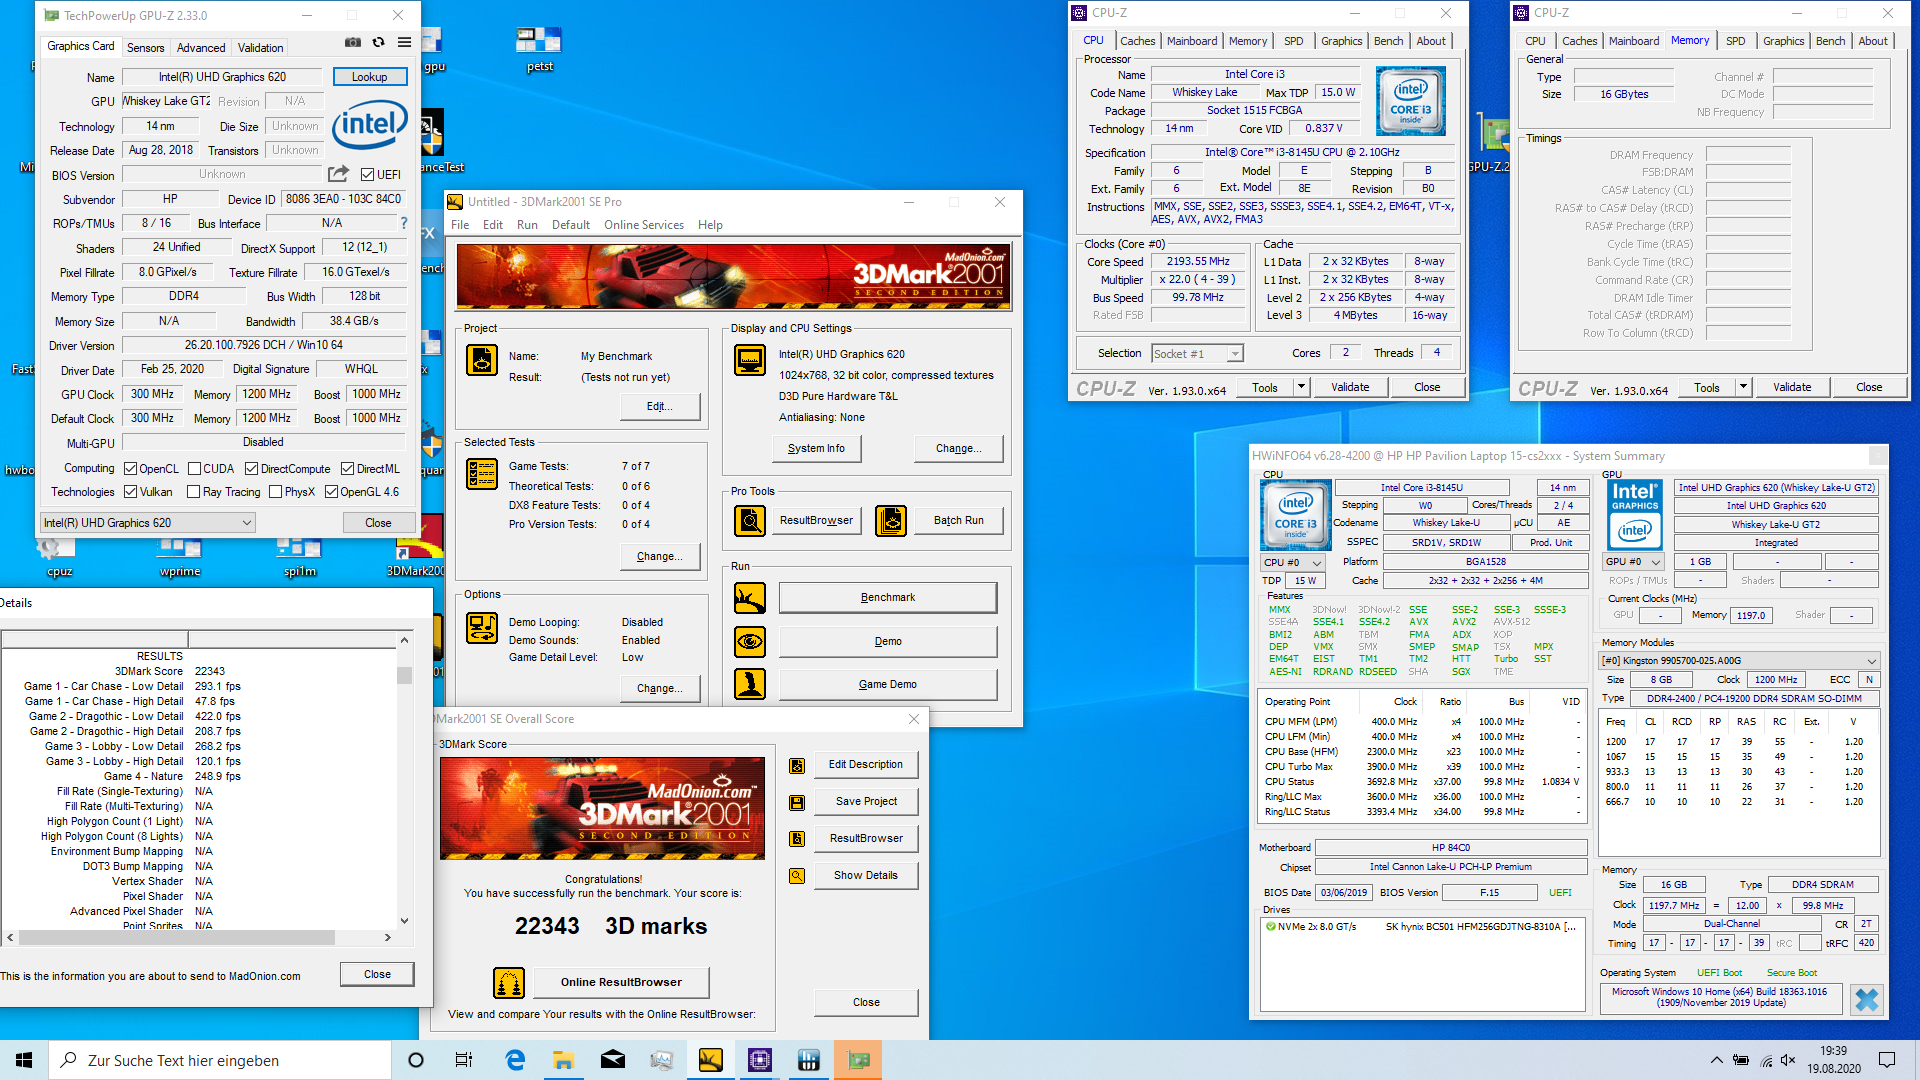The width and height of the screenshot is (1920, 1080).
Task: Click GPU-Z refresh icon
Action: pos(378,43)
